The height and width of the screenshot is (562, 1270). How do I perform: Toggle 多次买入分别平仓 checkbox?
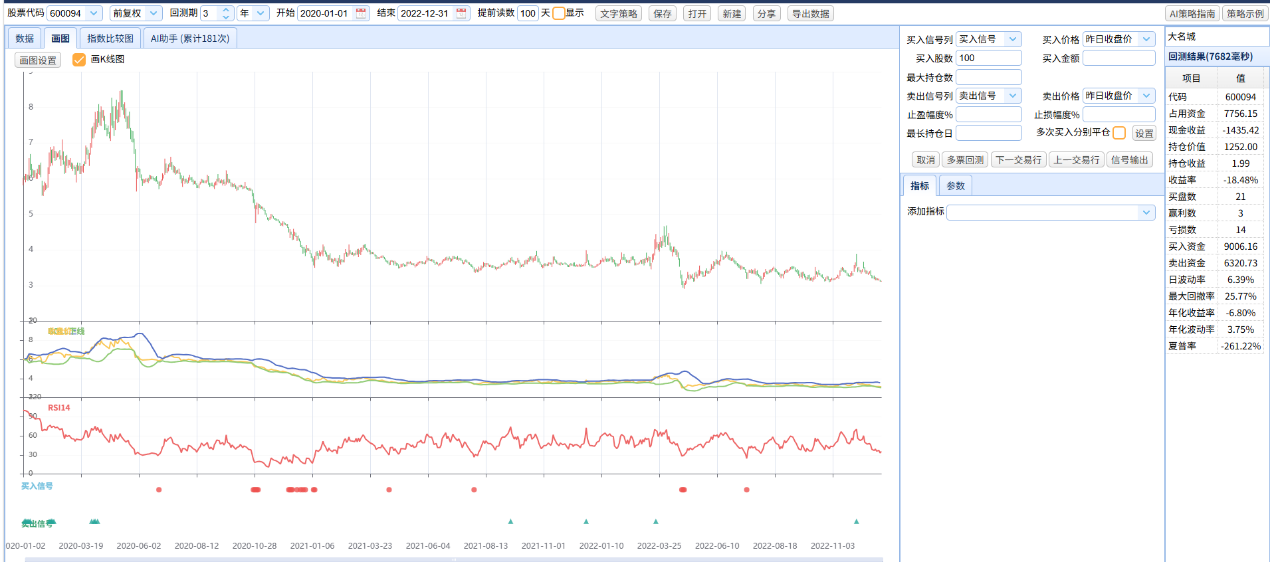pyautogui.click(x=1119, y=133)
